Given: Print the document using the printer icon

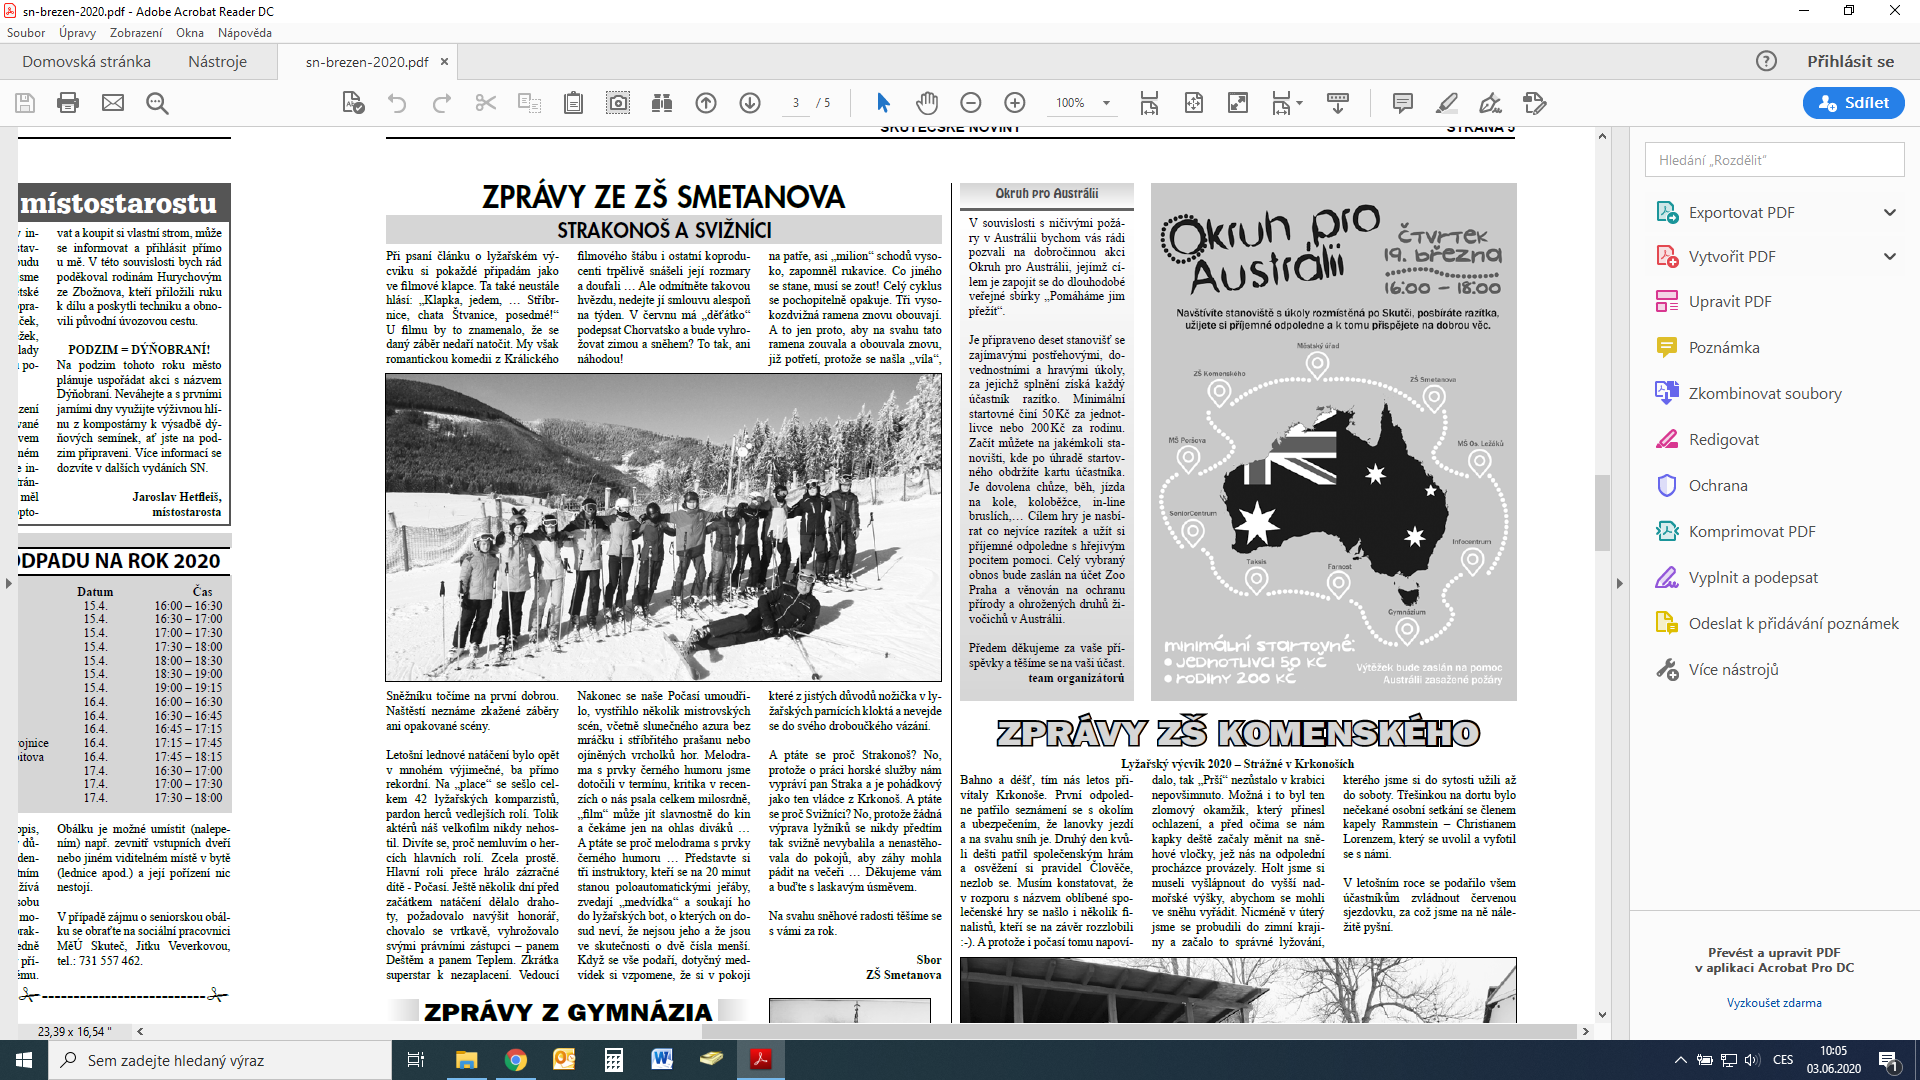Looking at the screenshot, I should pyautogui.click(x=68, y=103).
